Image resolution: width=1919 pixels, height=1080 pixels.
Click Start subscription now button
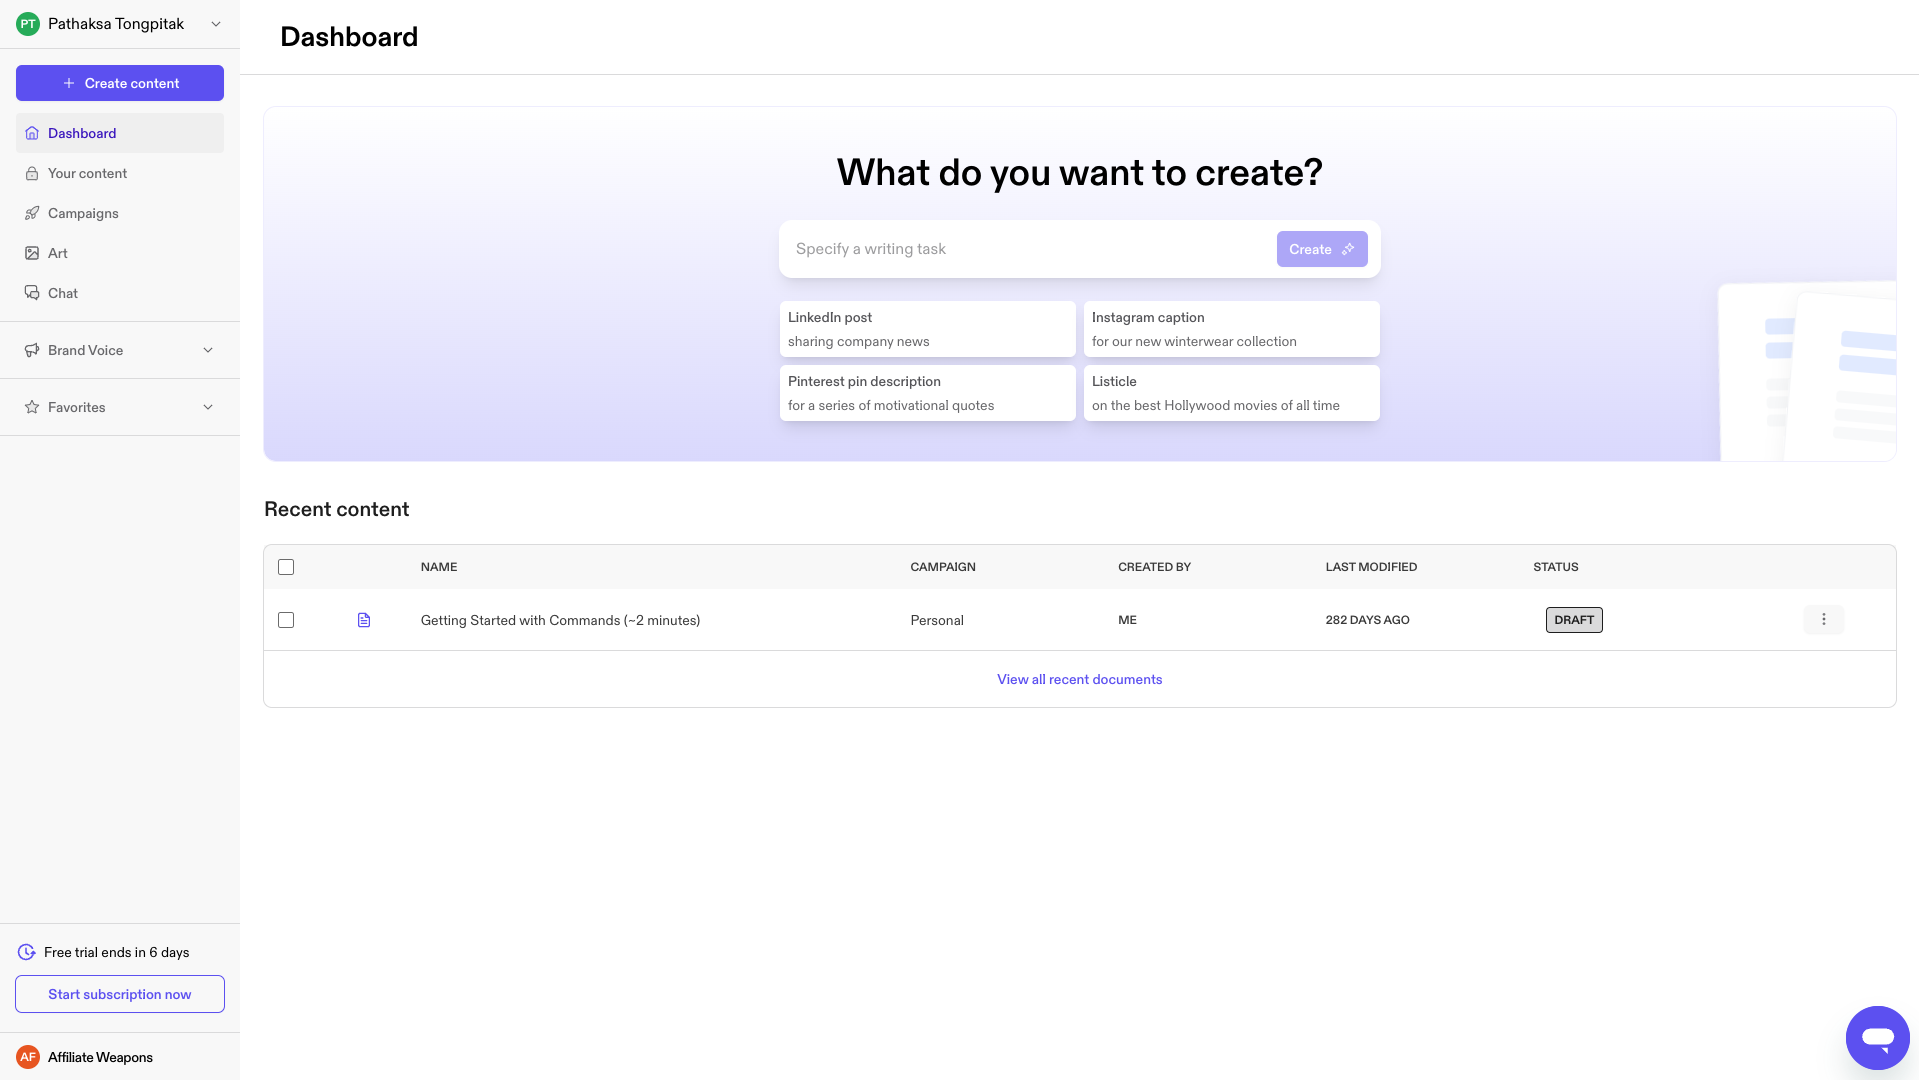[120, 994]
